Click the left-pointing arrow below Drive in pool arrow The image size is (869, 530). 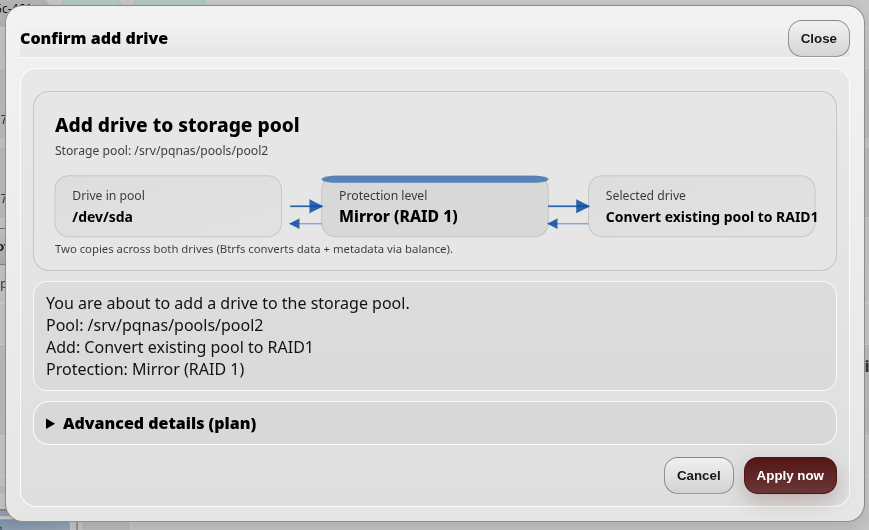305,223
